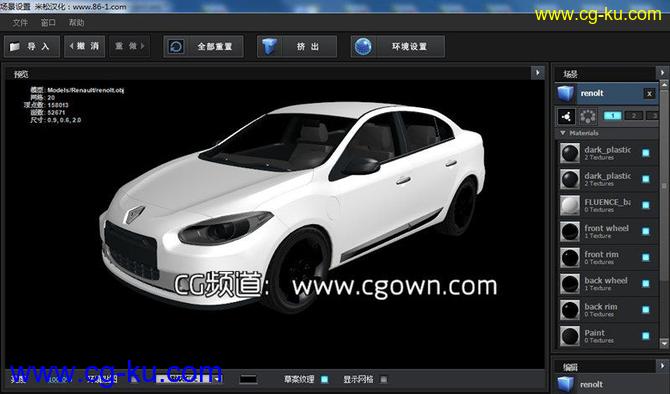Expand the 场景 scene panel arrow
Screen dimensions: 670x394
point(662,73)
